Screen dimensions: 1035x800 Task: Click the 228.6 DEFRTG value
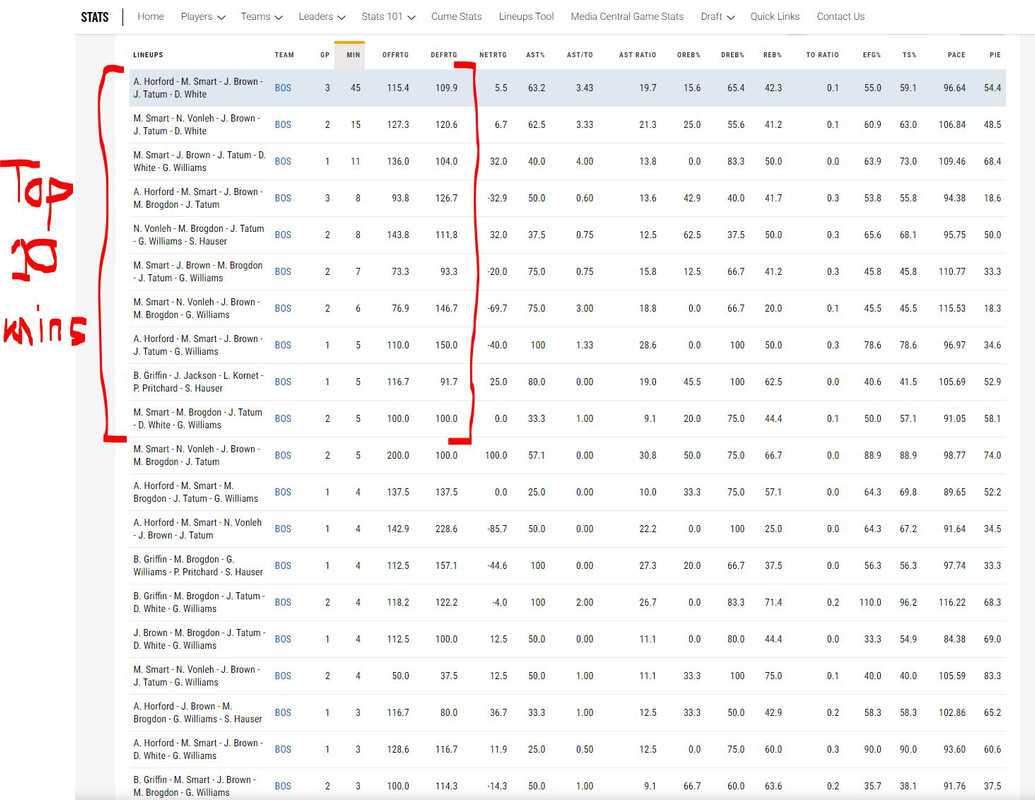(446, 529)
